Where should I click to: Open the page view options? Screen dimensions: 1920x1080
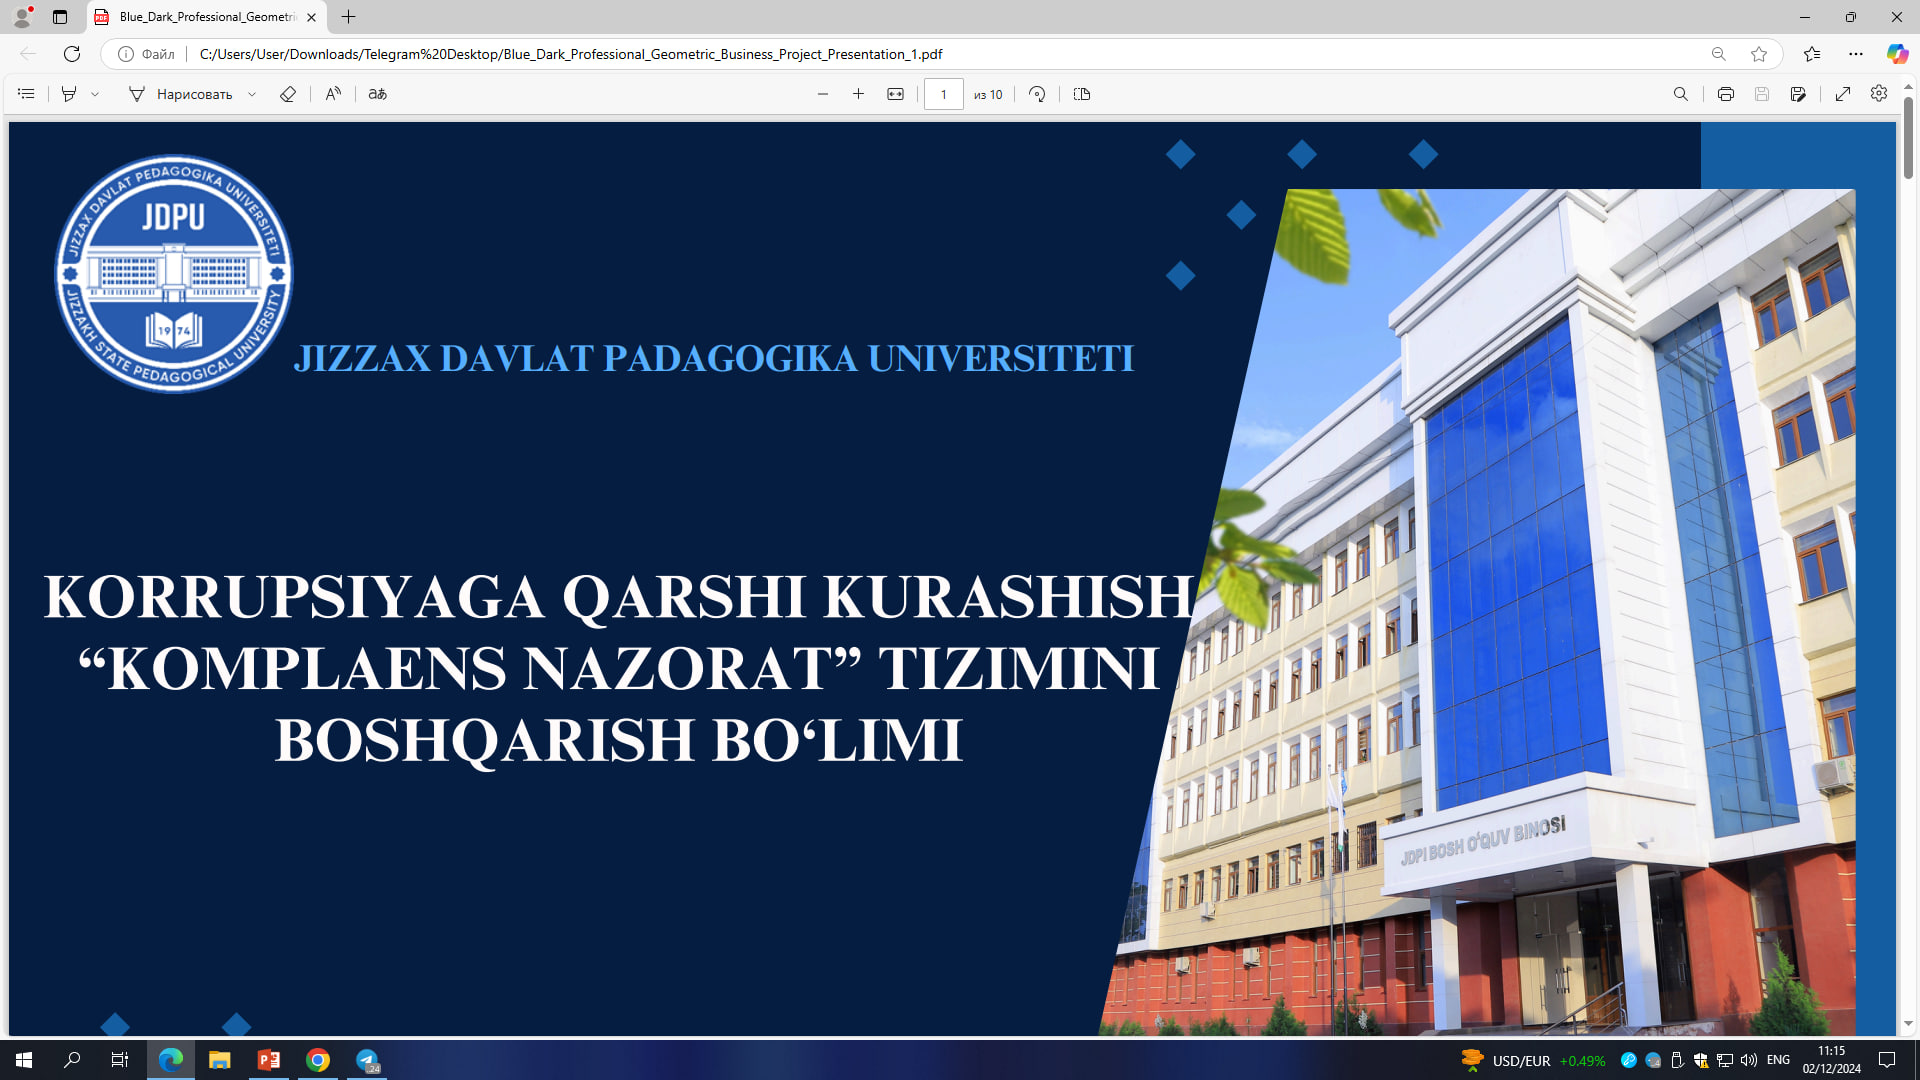pyautogui.click(x=1082, y=94)
